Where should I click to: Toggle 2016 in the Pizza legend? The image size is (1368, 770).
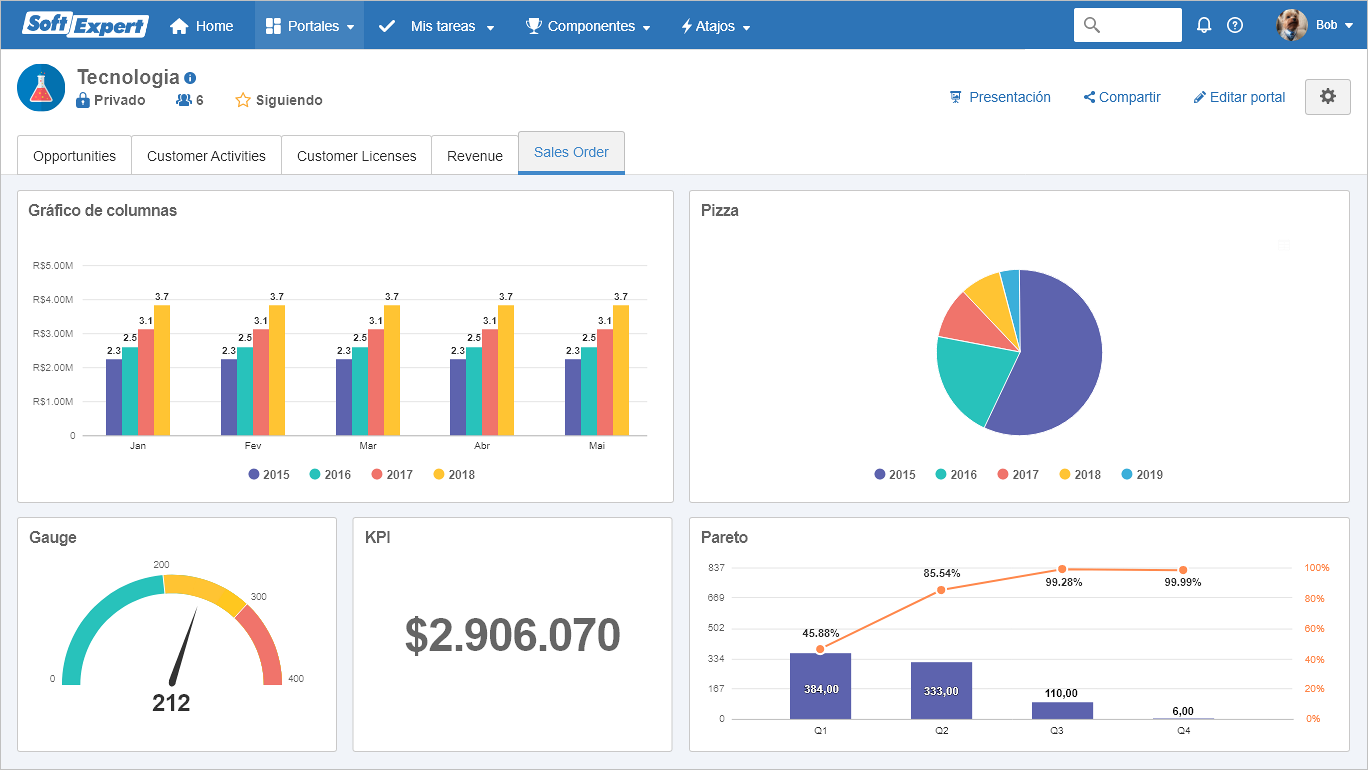pyautogui.click(x=957, y=475)
